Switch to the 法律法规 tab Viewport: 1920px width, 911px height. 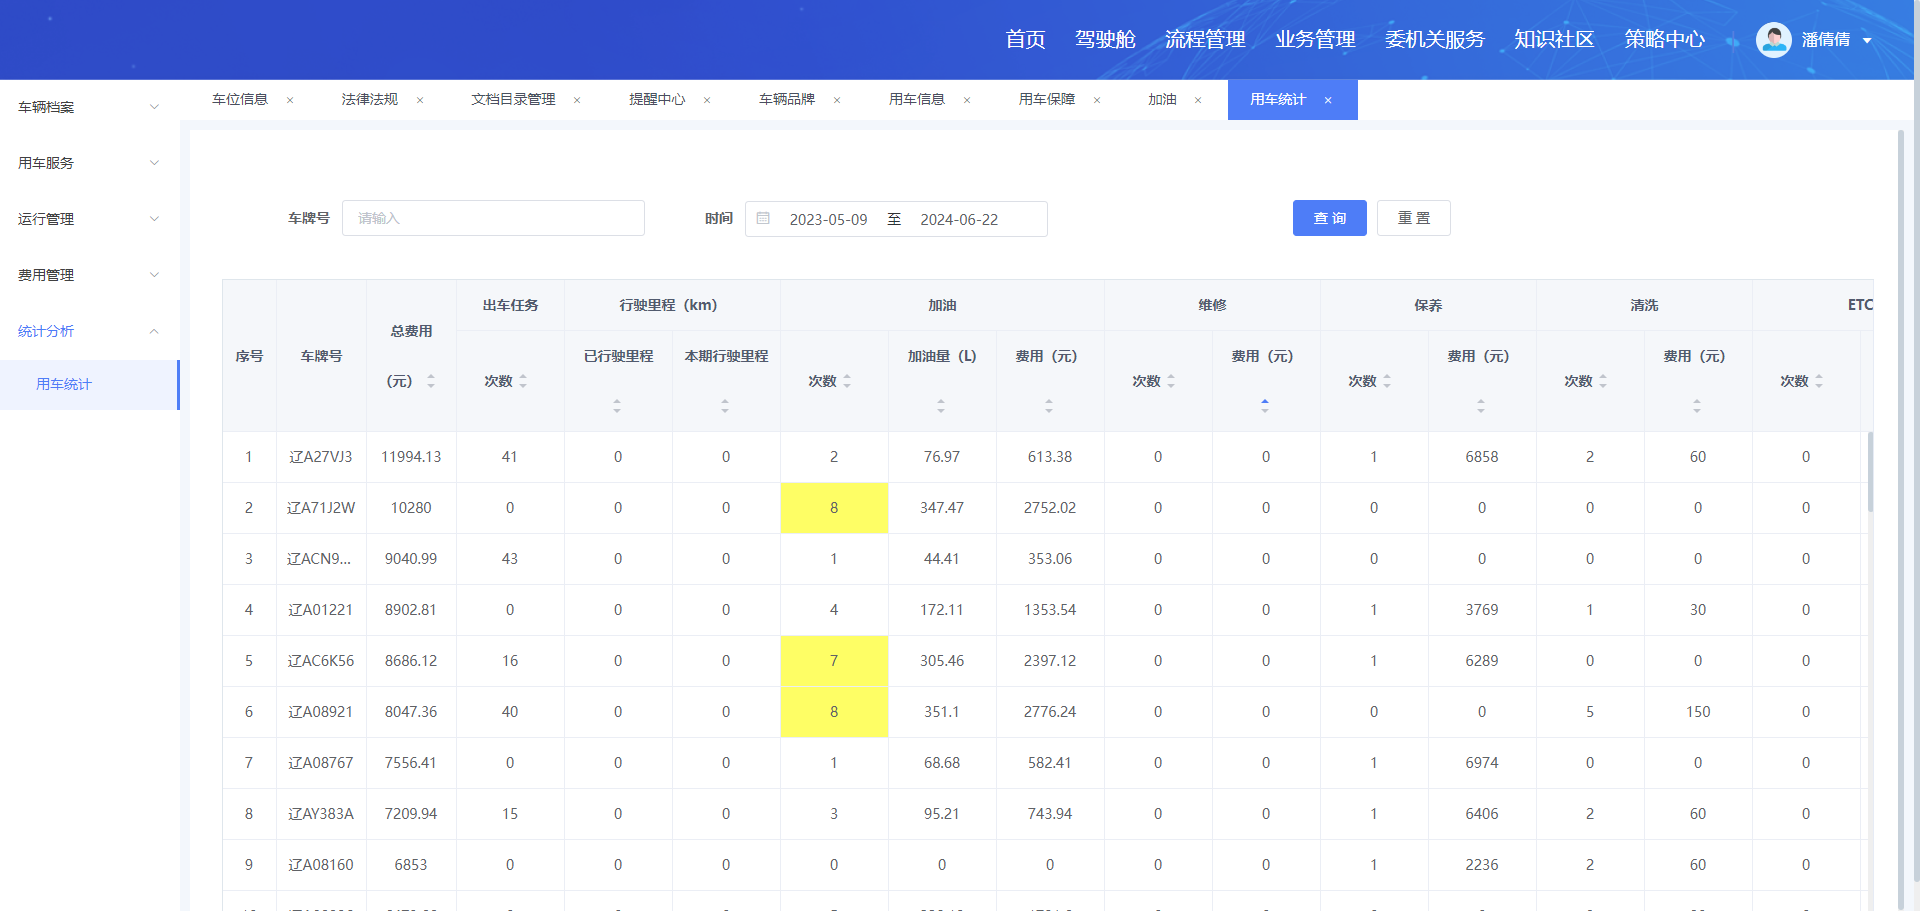(370, 100)
